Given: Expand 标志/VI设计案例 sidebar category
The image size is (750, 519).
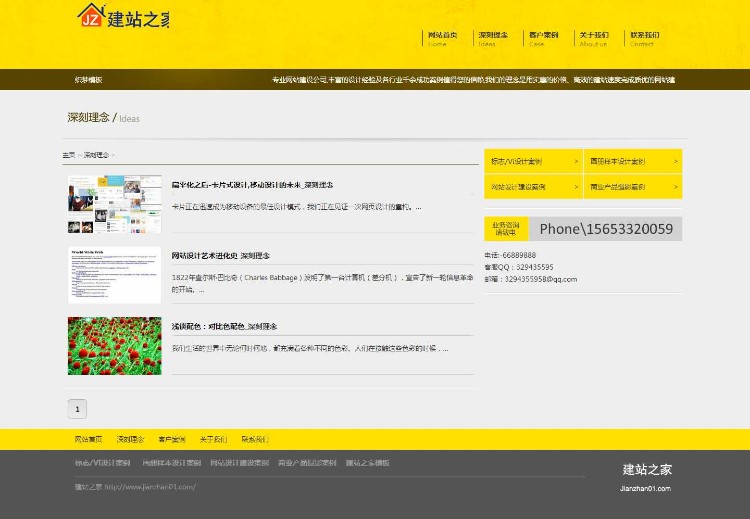Looking at the screenshot, I should point(532,161).
